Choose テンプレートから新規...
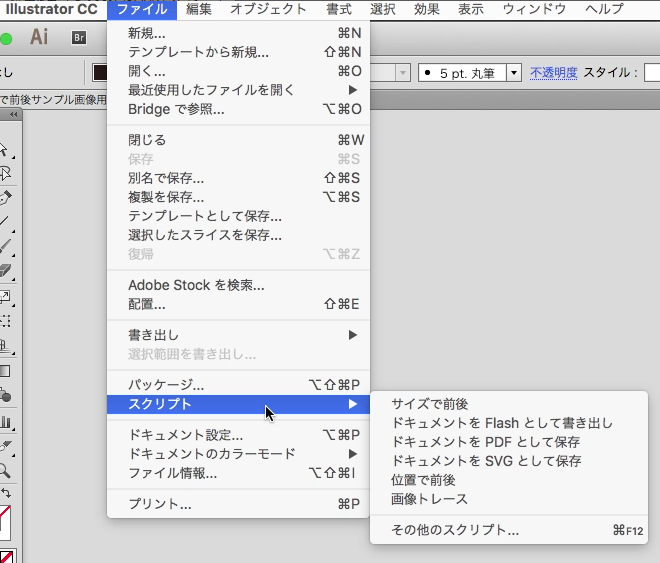 (238, 52)
